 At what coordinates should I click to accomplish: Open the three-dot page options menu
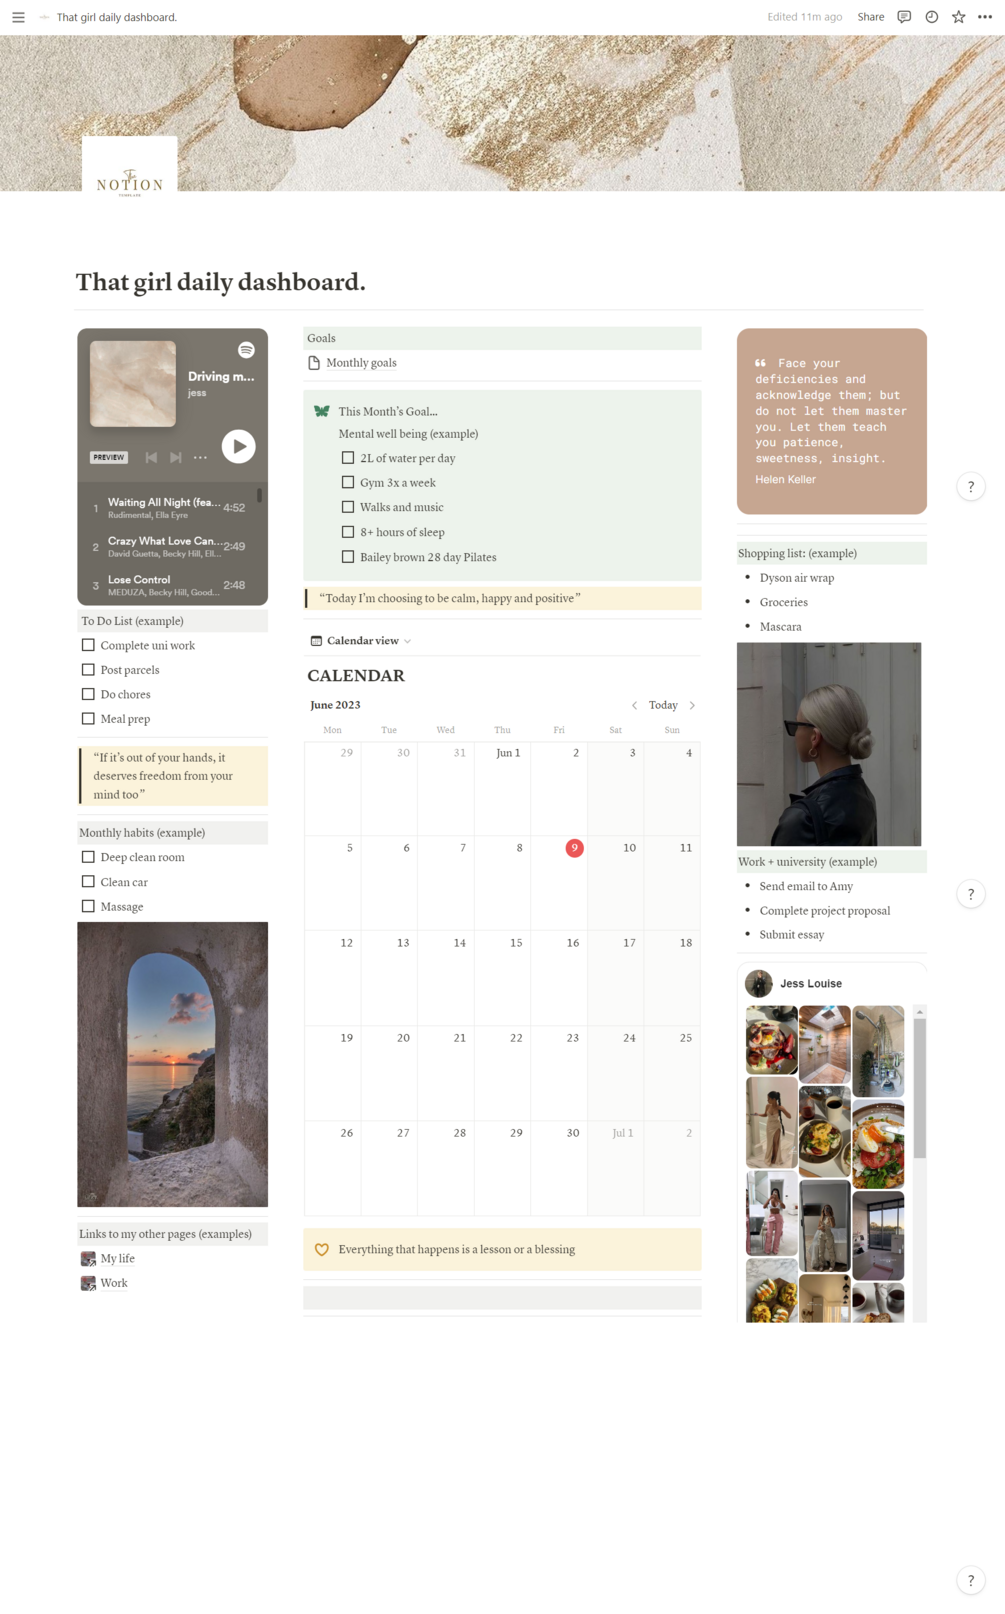pos(985,17)
